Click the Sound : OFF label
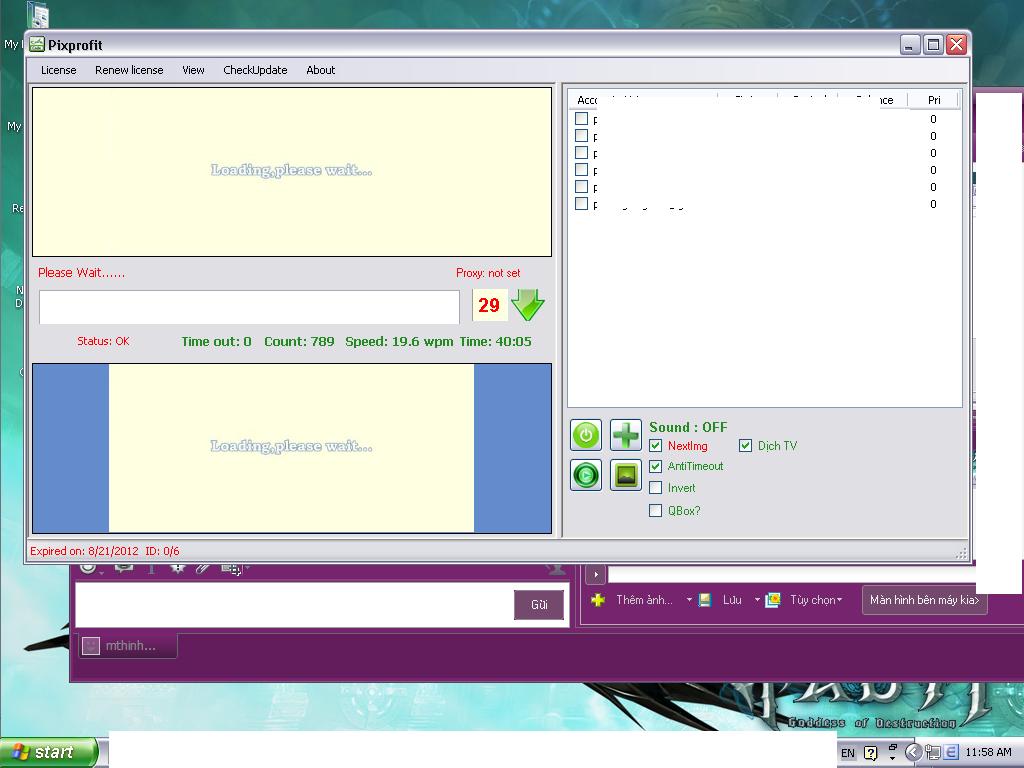Screen dimensions: 1024x768 tap(688, 427)
